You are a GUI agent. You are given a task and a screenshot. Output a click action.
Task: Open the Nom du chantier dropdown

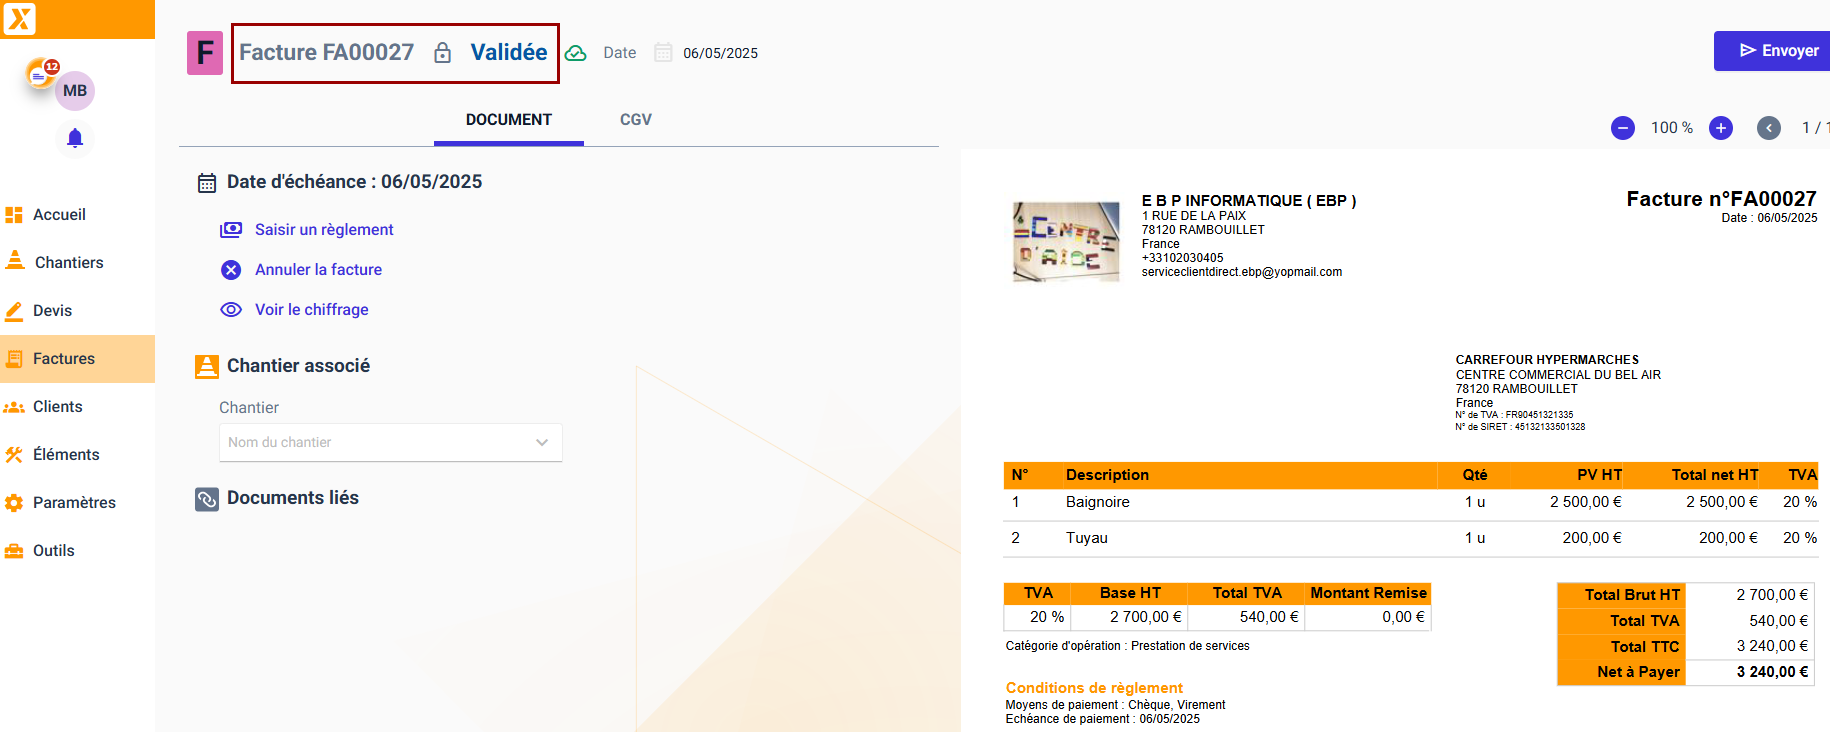(x=391, y=443)
